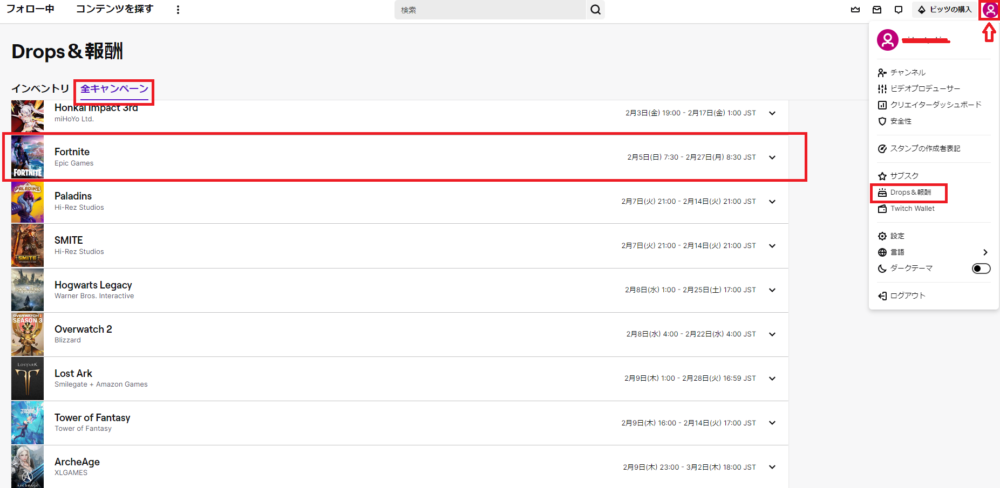
Task: Click ログアウト to log out
Action: pyautogui.click(x=907, y=296)
